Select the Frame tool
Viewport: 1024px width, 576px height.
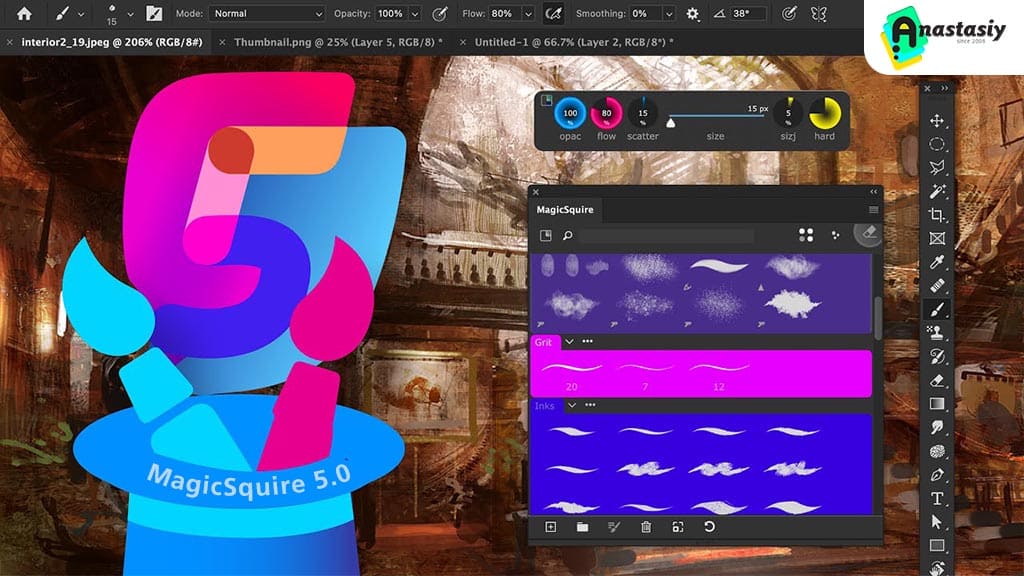point(936,238)
